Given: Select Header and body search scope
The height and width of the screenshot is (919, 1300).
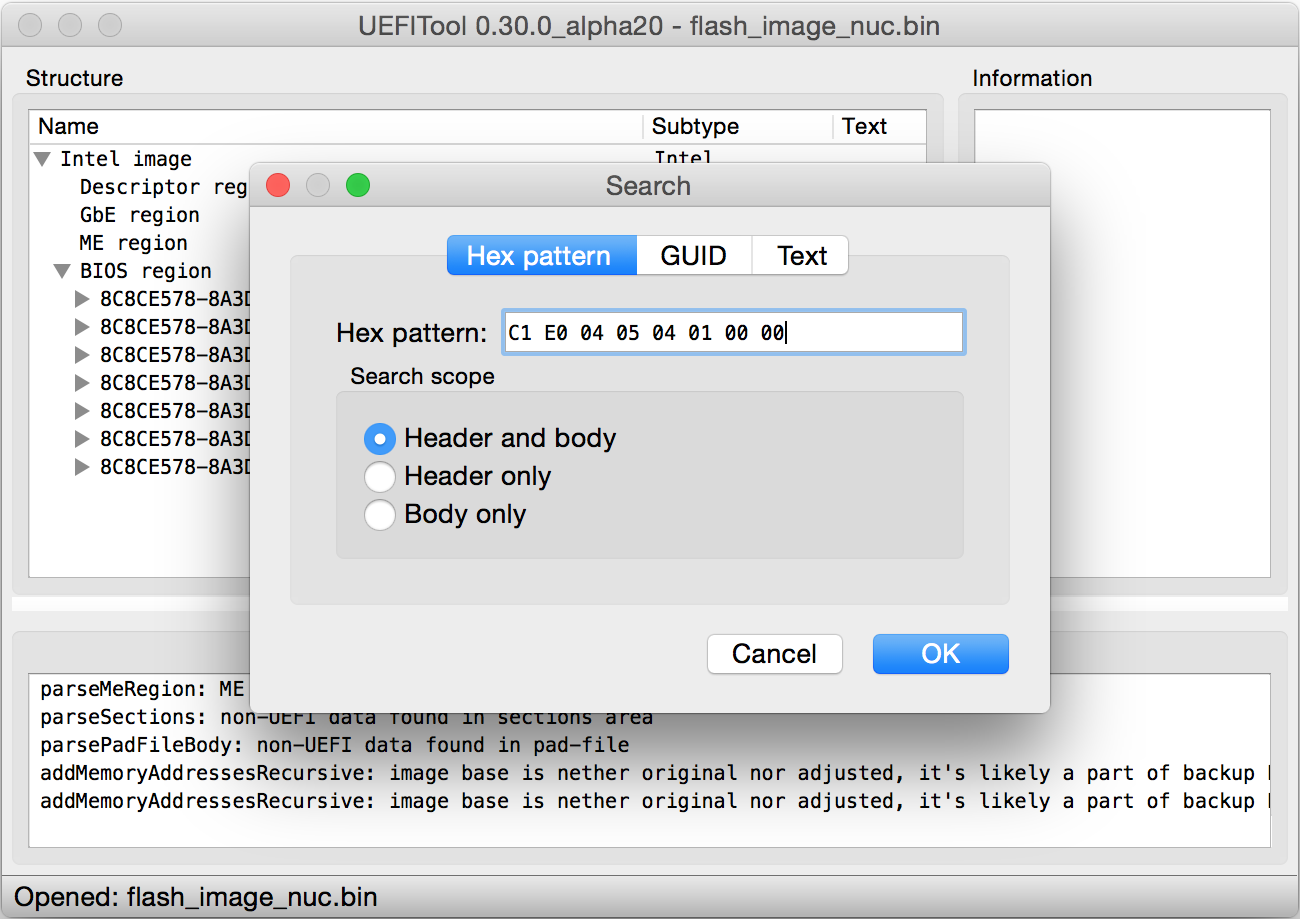Looking at the screenshot, I should pyautogui.click(x=490, y=438).
